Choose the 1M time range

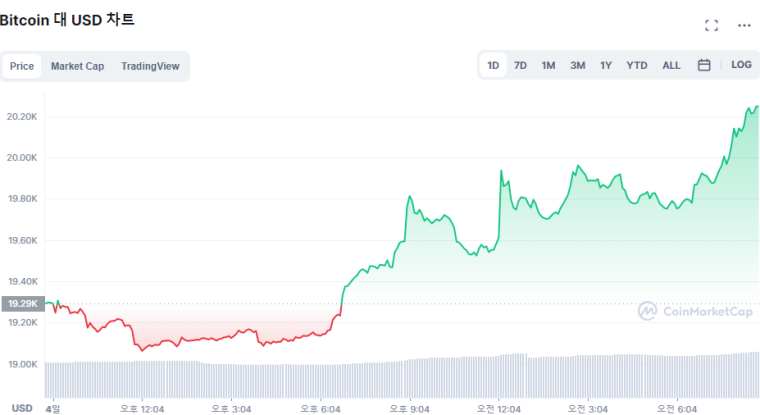point(548,65)
